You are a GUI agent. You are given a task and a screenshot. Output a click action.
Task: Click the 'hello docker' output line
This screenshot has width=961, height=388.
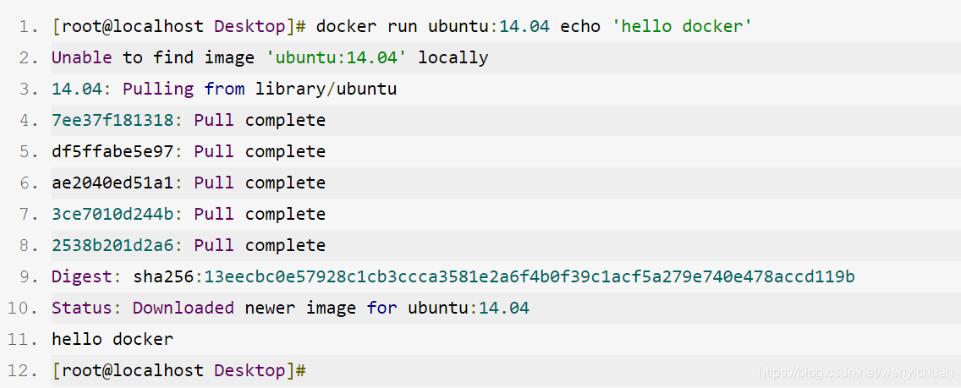[112, 339]
